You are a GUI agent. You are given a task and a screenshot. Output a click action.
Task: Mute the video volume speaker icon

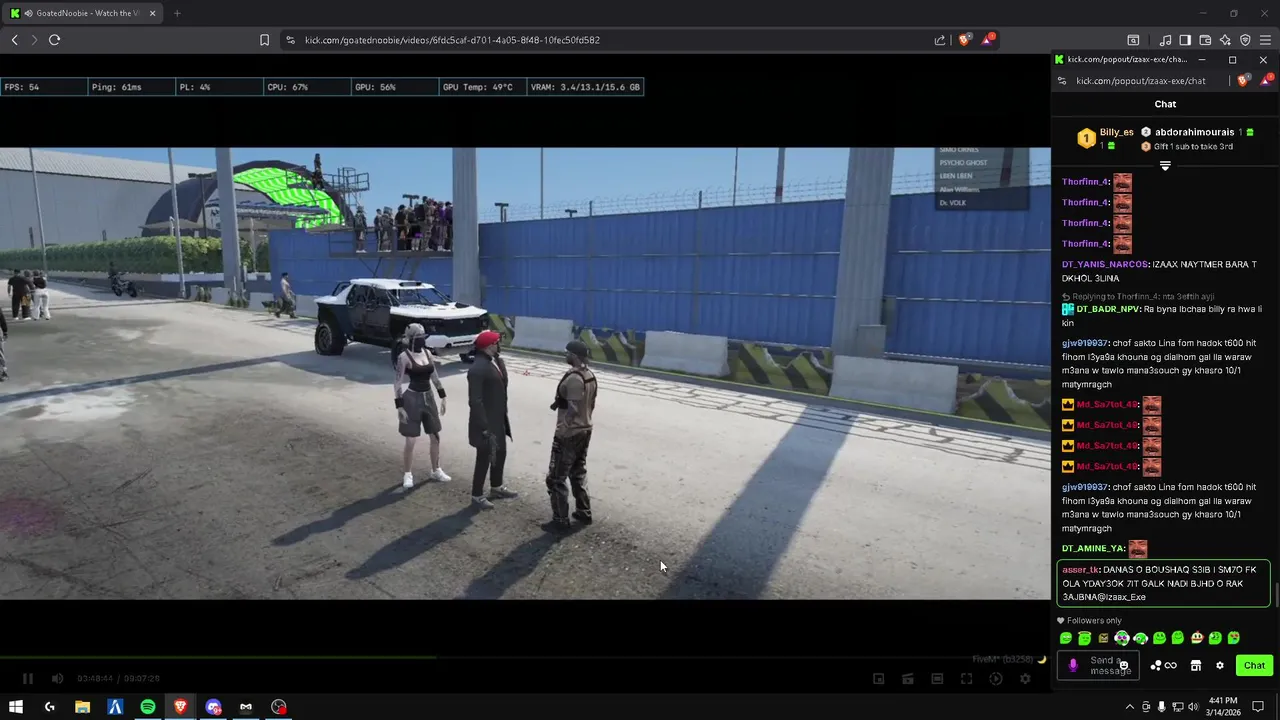[x=57, y=678]
